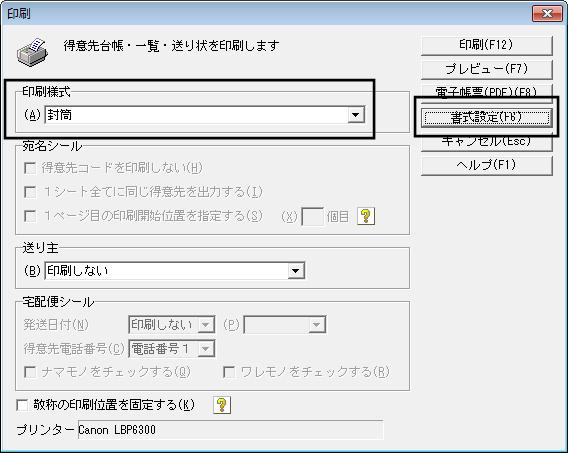
Task: Enable 敬称の印刷位置を固定する checkbox
Action: point(22,405)
